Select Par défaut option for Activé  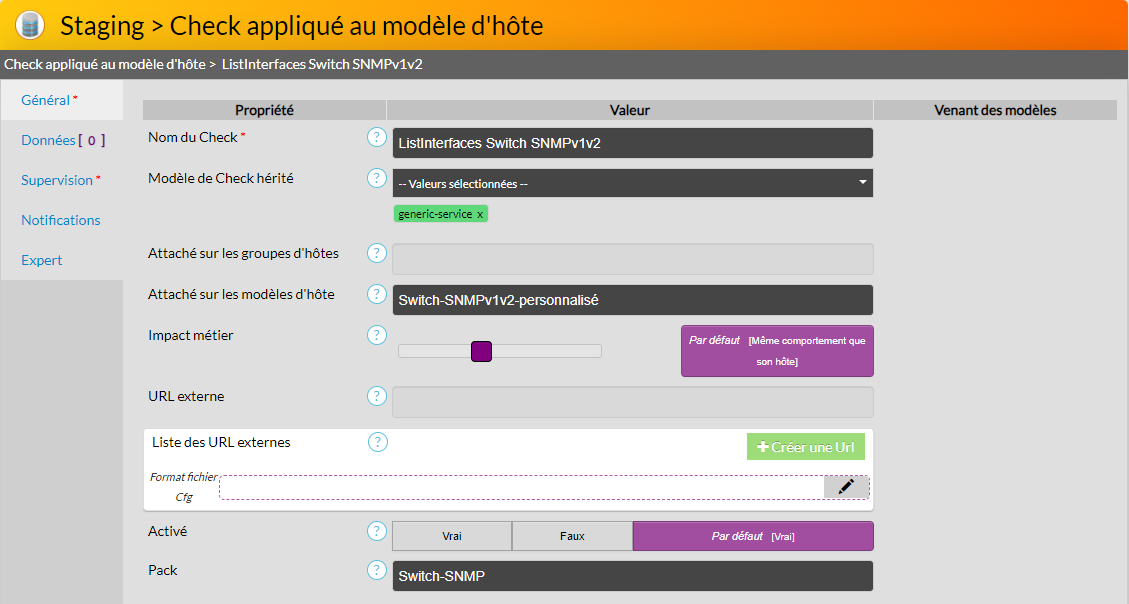click(x=753, y=536)
